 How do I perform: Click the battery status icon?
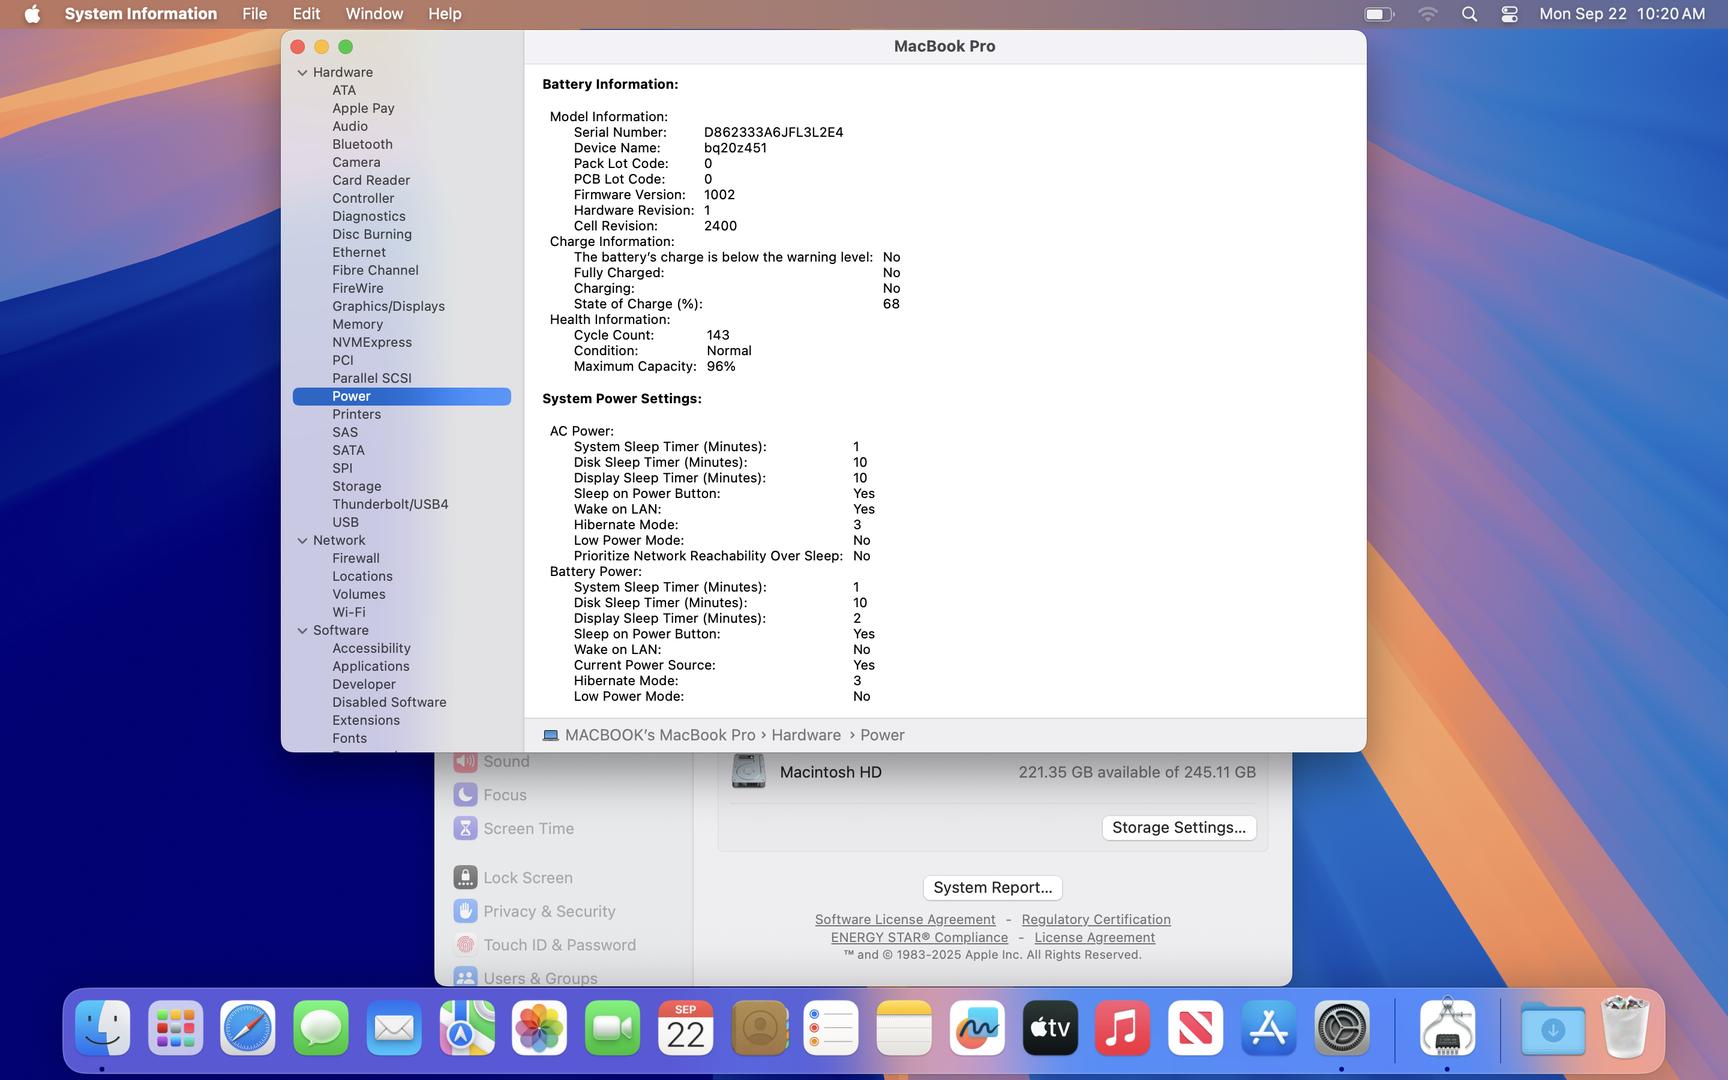[1379, 14]
